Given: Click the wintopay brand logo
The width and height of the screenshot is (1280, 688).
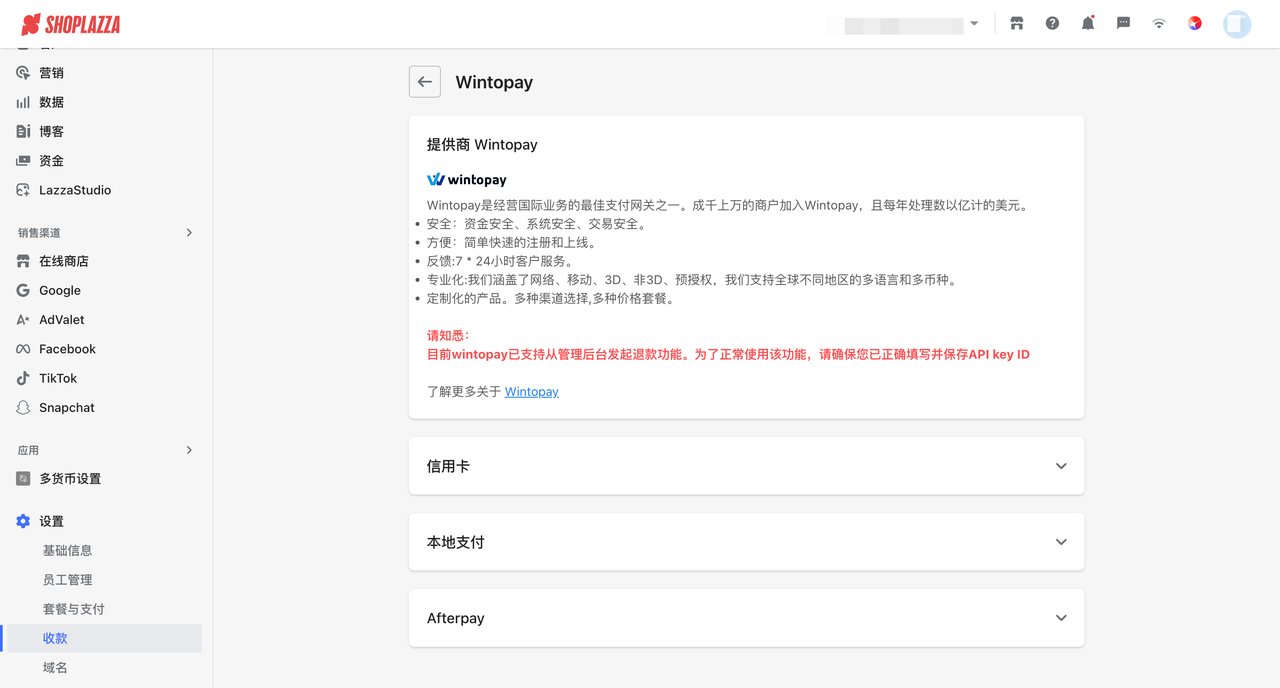Looking at the screenshot, I should click(467, 180).
